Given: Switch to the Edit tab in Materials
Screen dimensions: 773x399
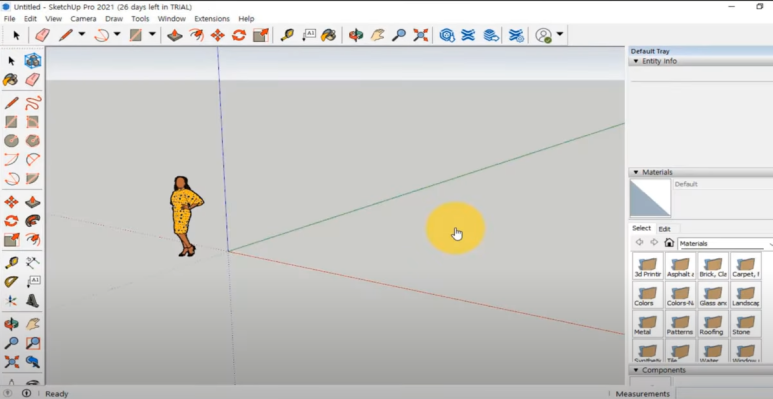Looking at the screenshot, I should click(x=665, y=229).
